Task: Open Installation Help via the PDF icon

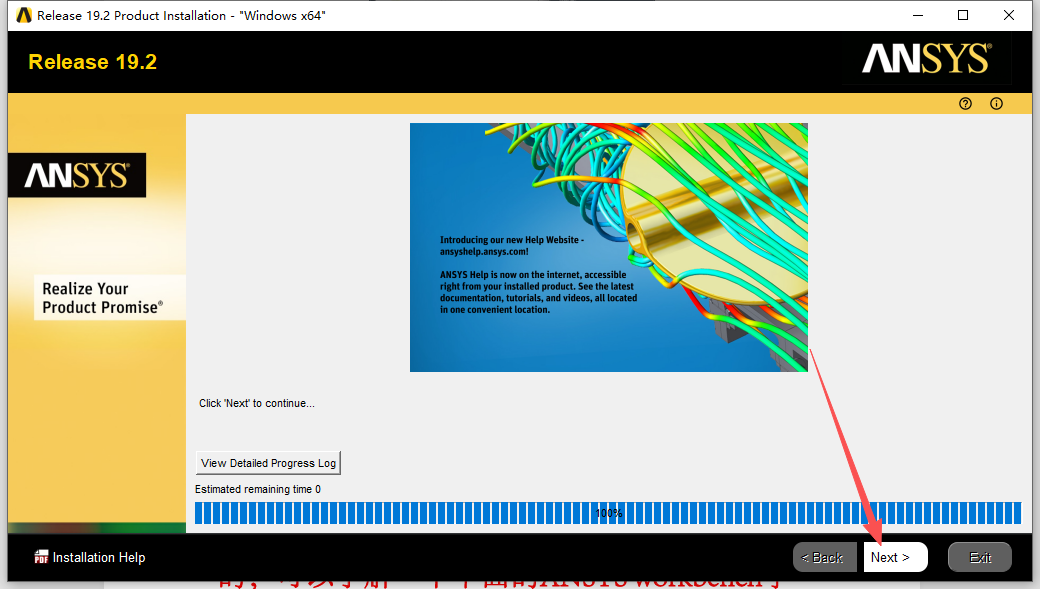Action: pyautogui.click(x=42, y=557)
